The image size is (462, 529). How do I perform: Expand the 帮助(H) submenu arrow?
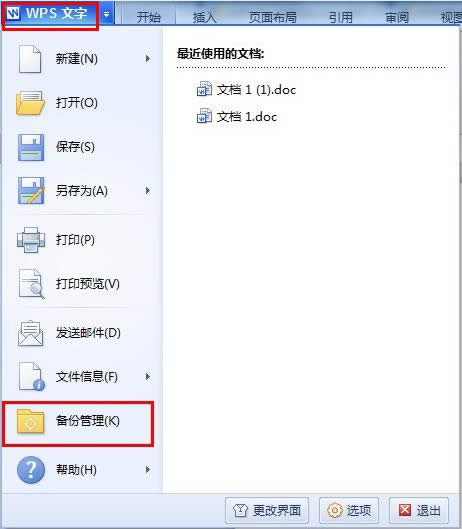(x=147, y=469)
